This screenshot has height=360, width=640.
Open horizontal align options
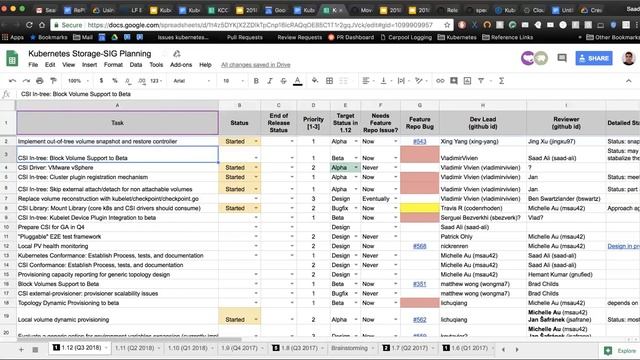(368, 81)
